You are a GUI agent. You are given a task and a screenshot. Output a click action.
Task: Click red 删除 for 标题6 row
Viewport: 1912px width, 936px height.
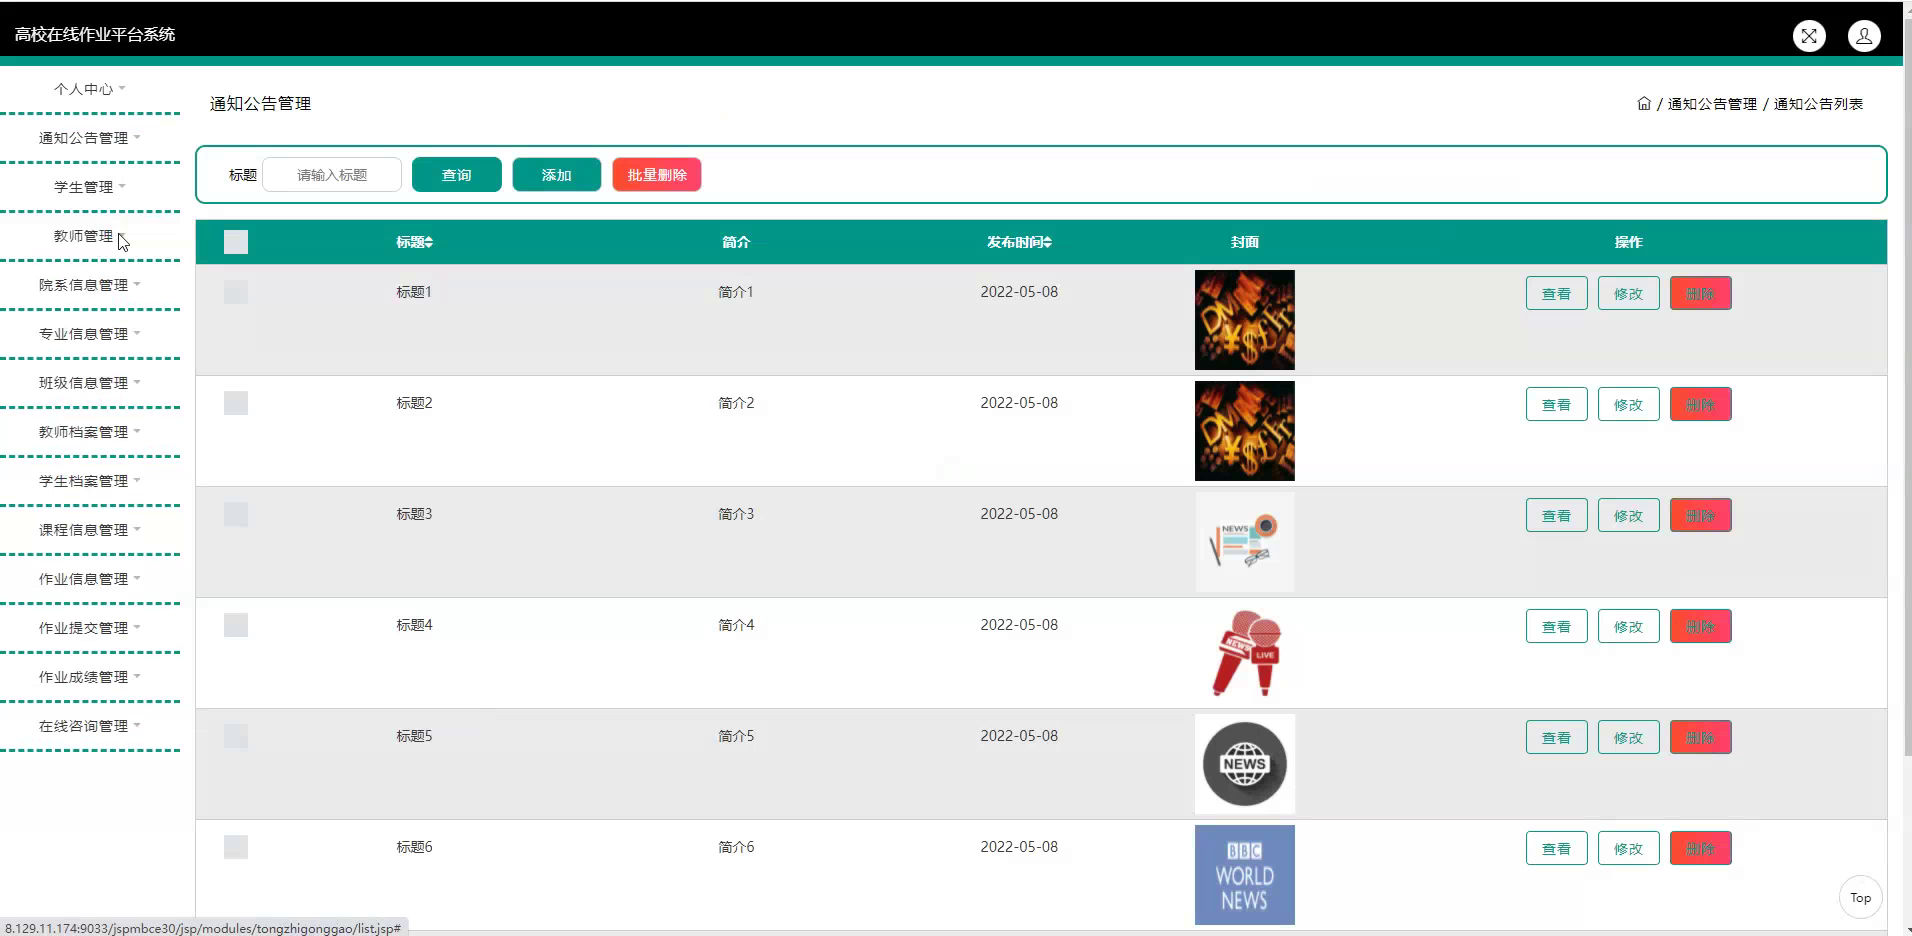tap(1701, 849)
